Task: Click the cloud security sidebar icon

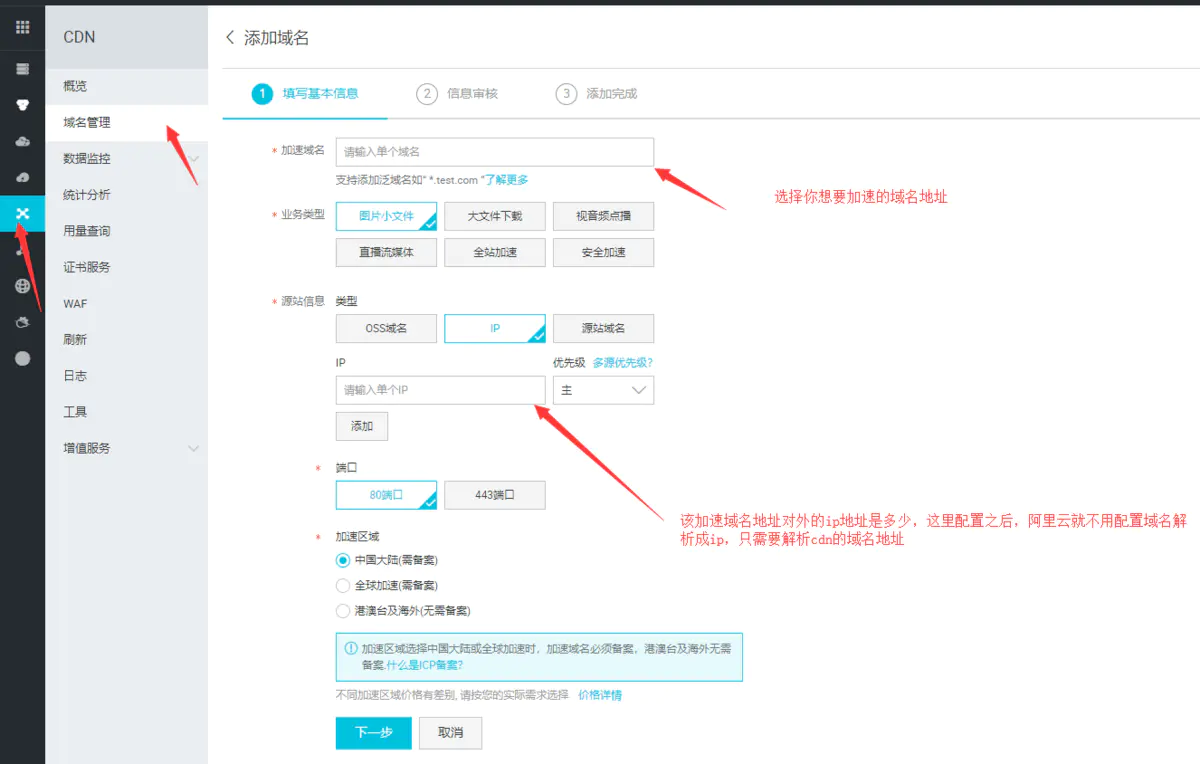Action: tap(22, 322)
